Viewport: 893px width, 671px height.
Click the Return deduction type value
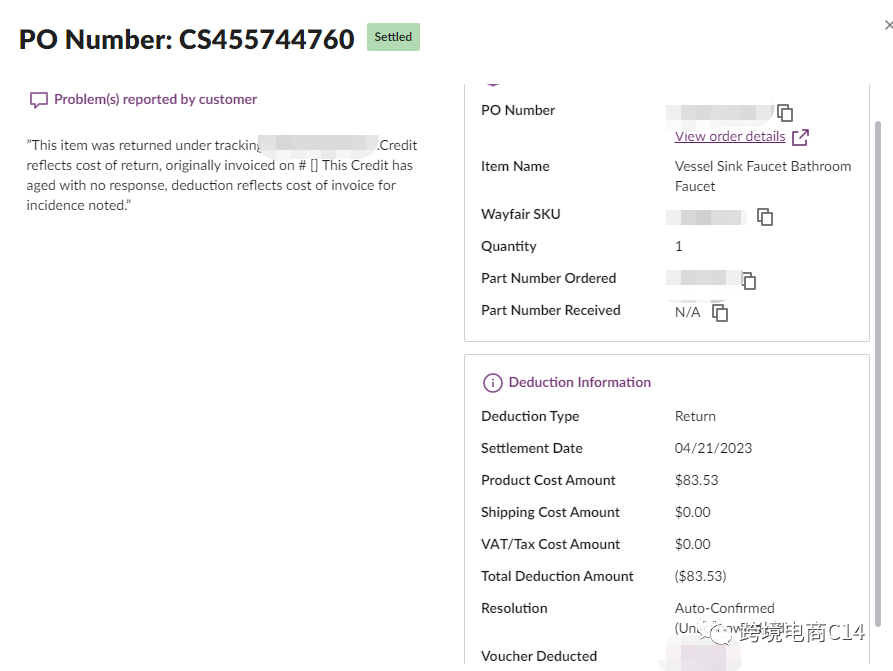coord(695,417)
